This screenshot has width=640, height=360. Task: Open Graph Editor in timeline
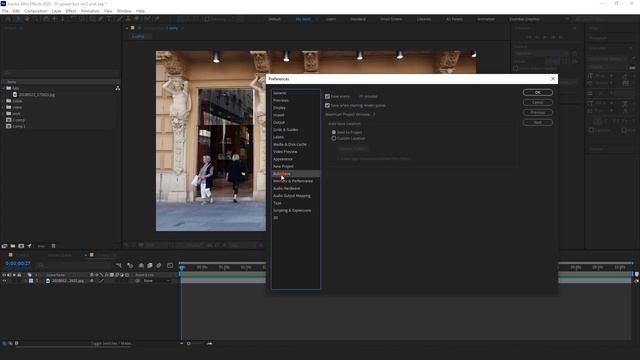pyautogui.click(x=170, y=266)
